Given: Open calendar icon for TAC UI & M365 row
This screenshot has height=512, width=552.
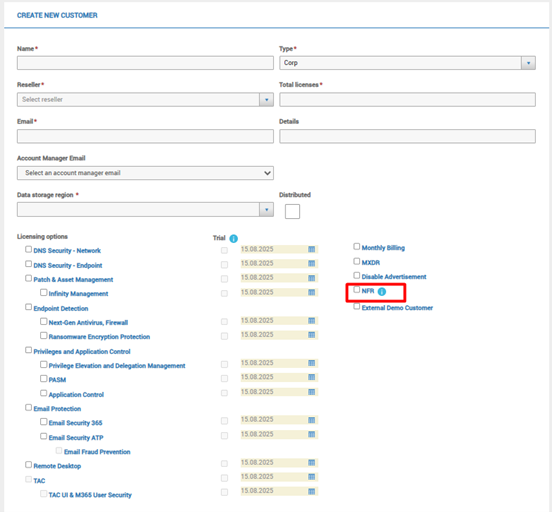Looking at the screenshot, I should click(x=312, y=491).
